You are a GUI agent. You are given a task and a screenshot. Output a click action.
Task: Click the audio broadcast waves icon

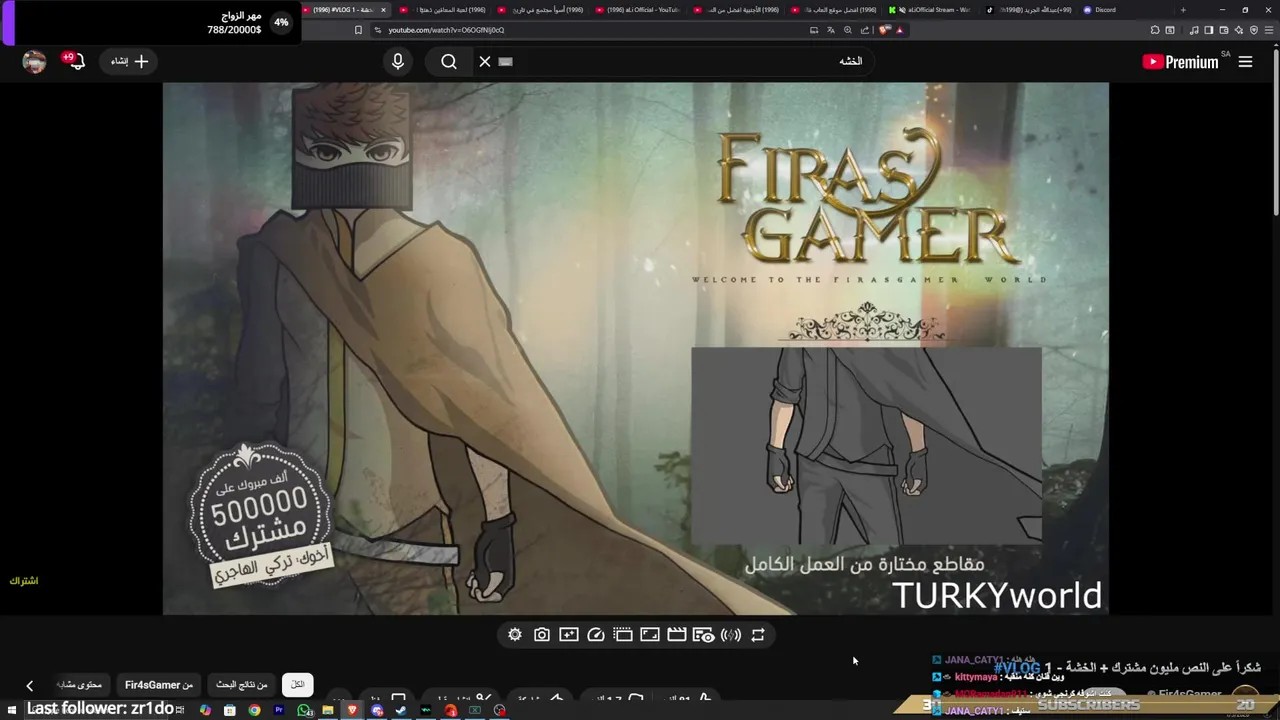[731, 635]
